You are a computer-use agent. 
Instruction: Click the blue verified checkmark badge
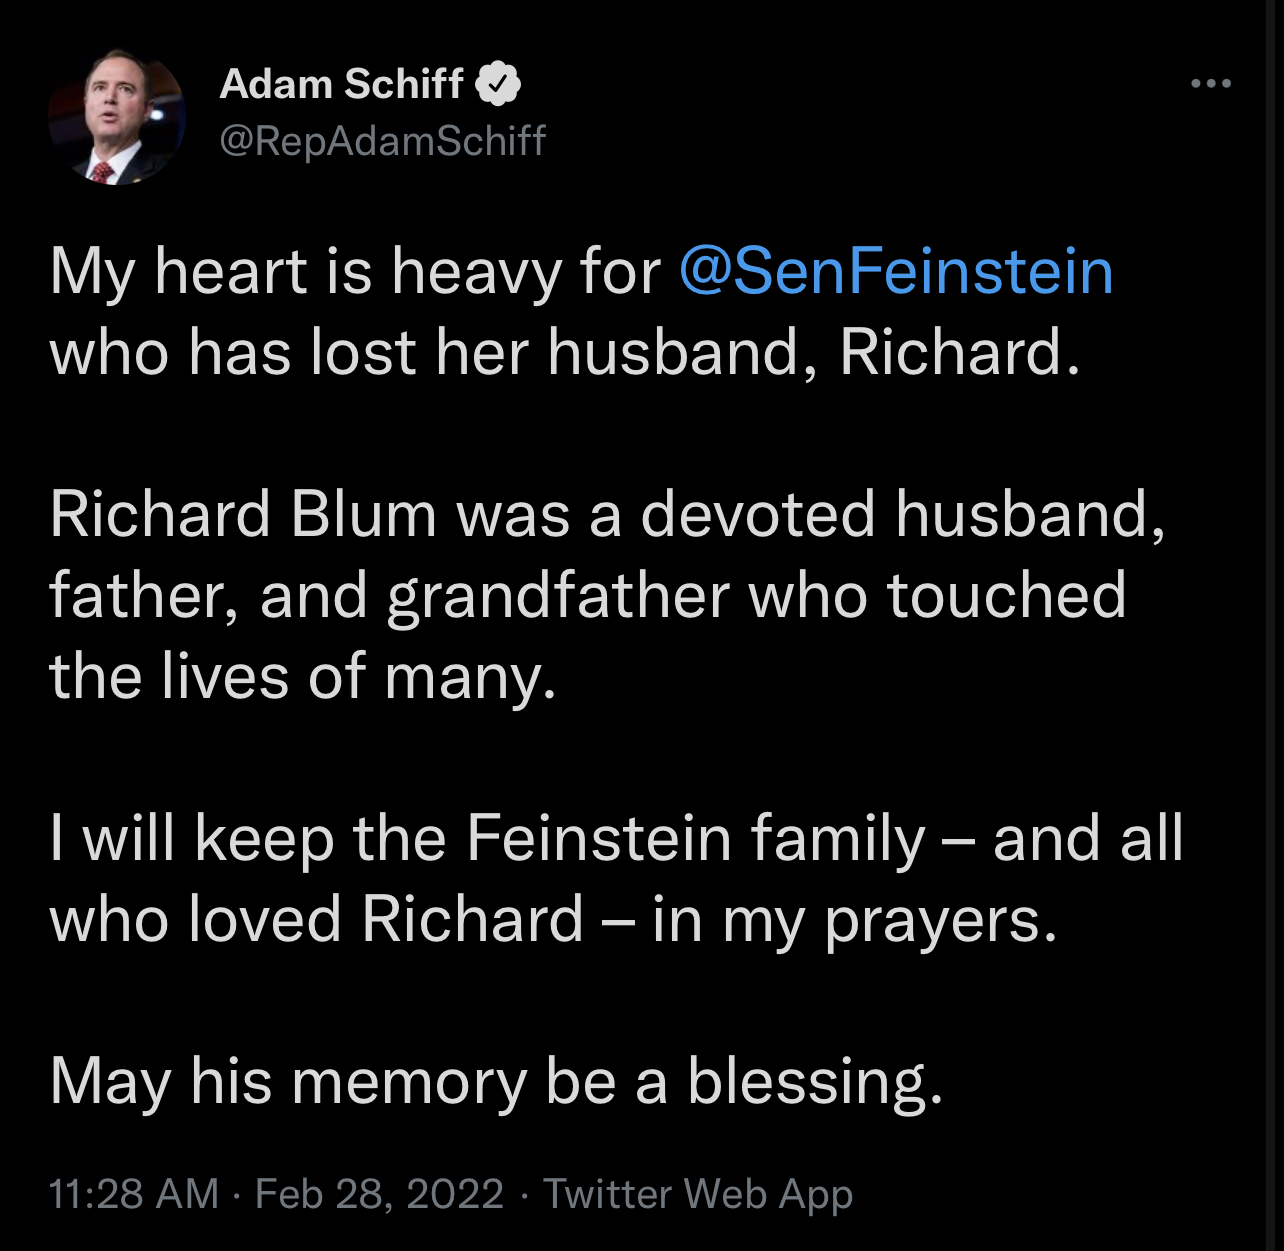pos(497,84)
